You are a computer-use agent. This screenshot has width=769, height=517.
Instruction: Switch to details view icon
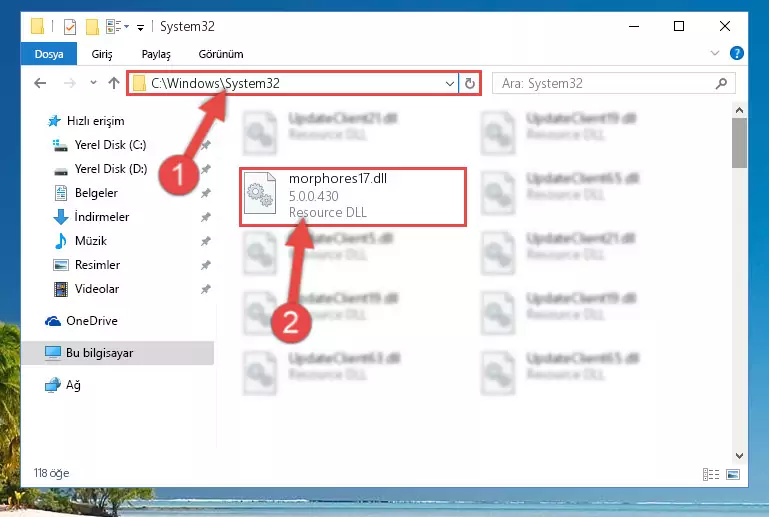point(711,474)
